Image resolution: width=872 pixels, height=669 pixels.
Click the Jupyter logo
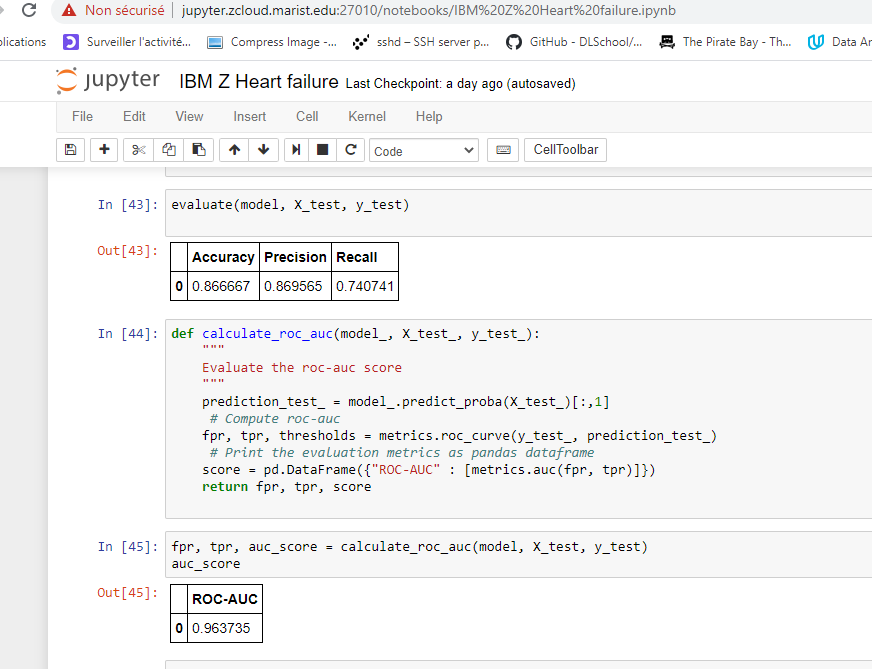pyautogui.click(x=108, y=81)
